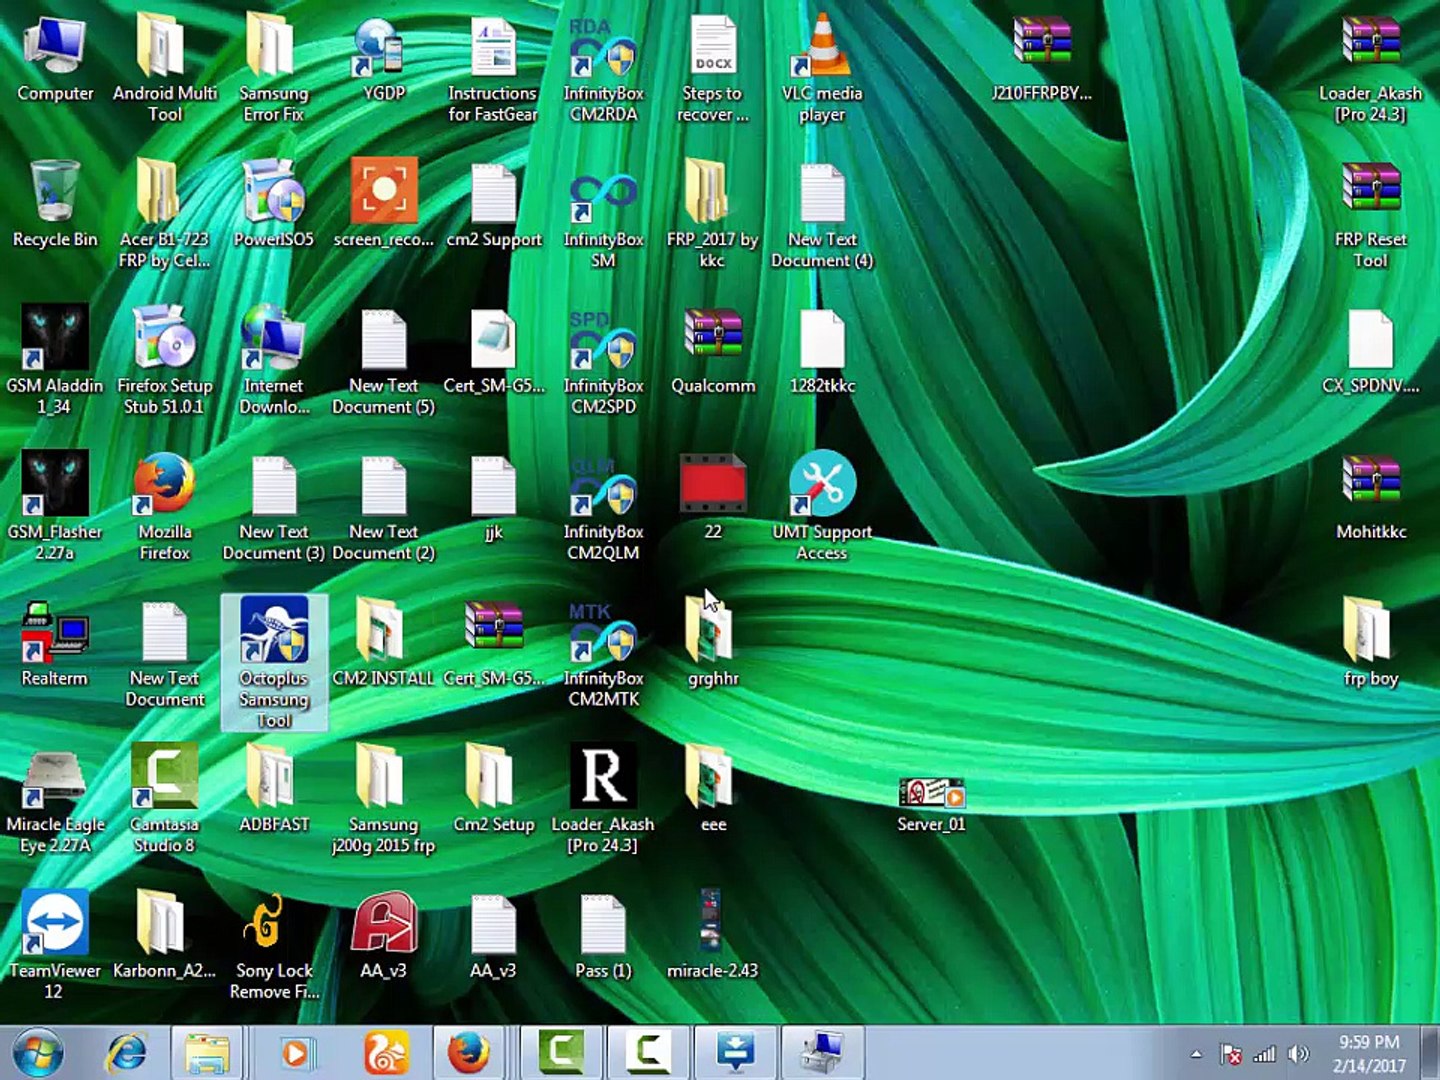Select the TeamViewer 12 desktop icon
The width and height of the screenshot is (1440, 1080).
click(54, 922)
